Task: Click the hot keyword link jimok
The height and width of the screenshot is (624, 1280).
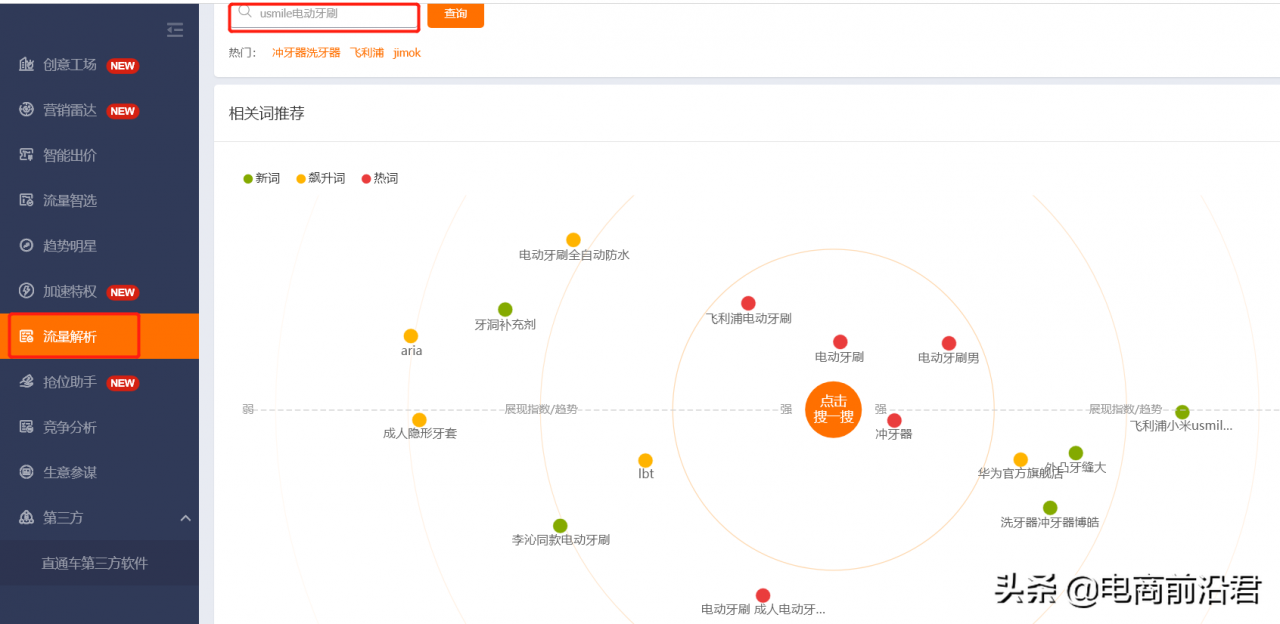Action: (407, 53)
